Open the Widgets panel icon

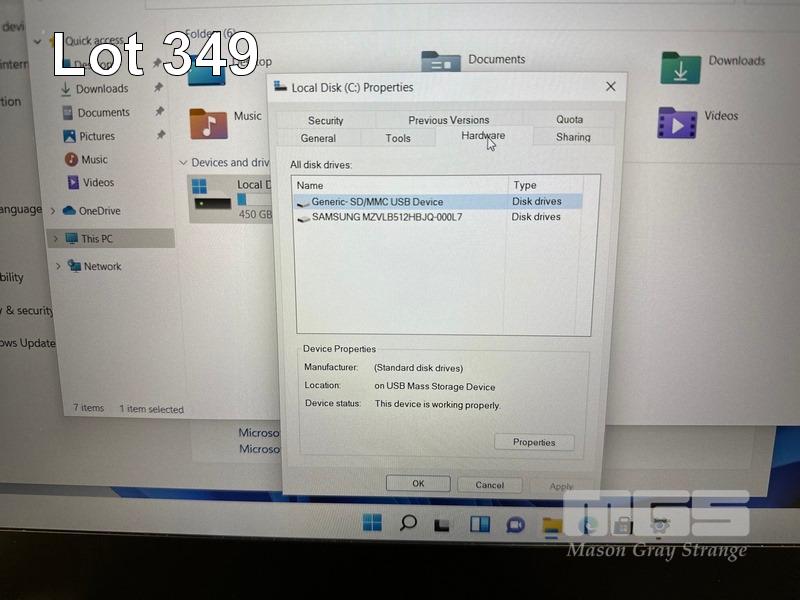(x=479, y=524)
